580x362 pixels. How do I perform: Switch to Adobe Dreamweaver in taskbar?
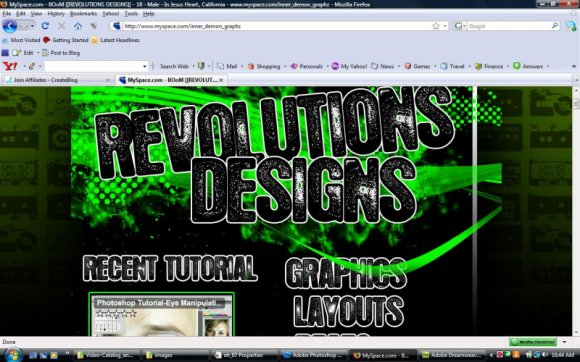452,355
